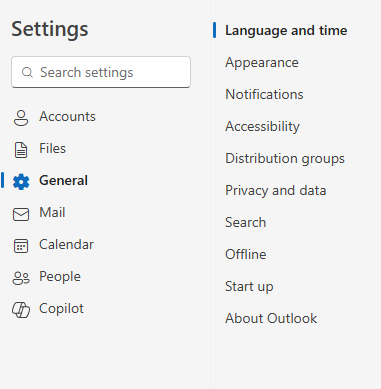The height and width of the screenshot is (389, 381).
Task: Focus the Search settings field
Action: click(101, 72)
